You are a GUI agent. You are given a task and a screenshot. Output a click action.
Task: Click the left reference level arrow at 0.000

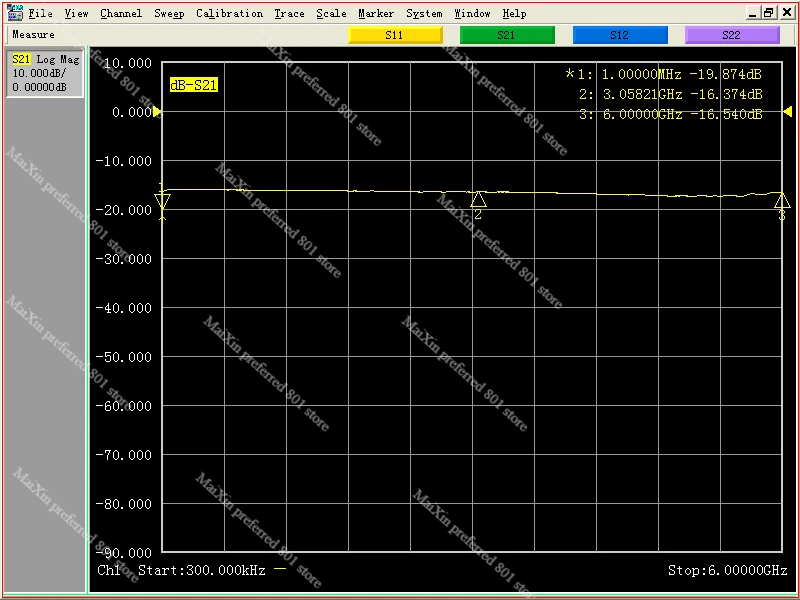(x=157, y=112)
